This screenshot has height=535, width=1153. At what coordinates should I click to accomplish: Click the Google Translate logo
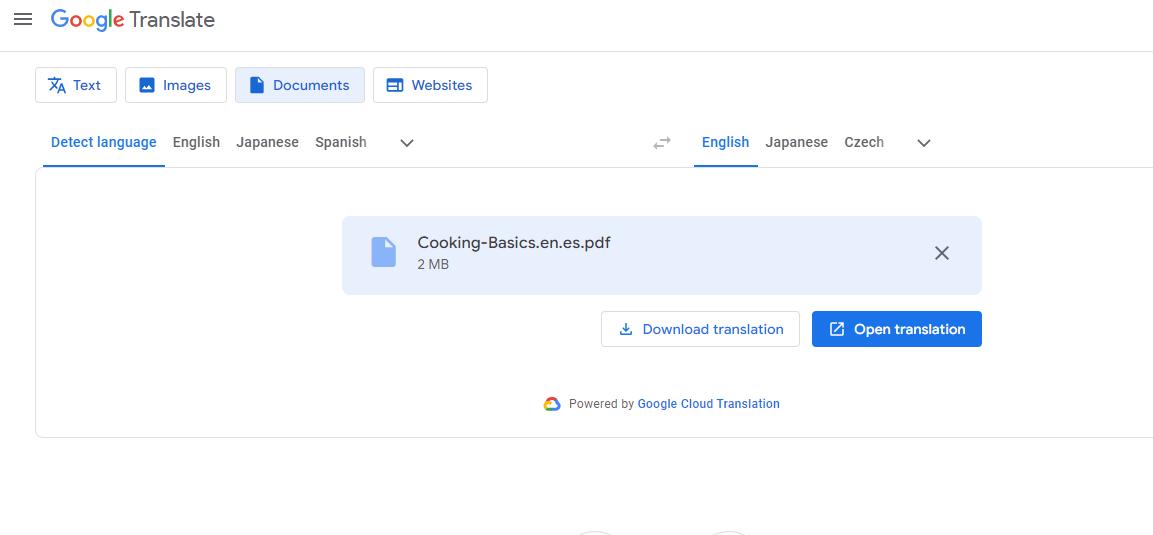click(x=133, y=20)
